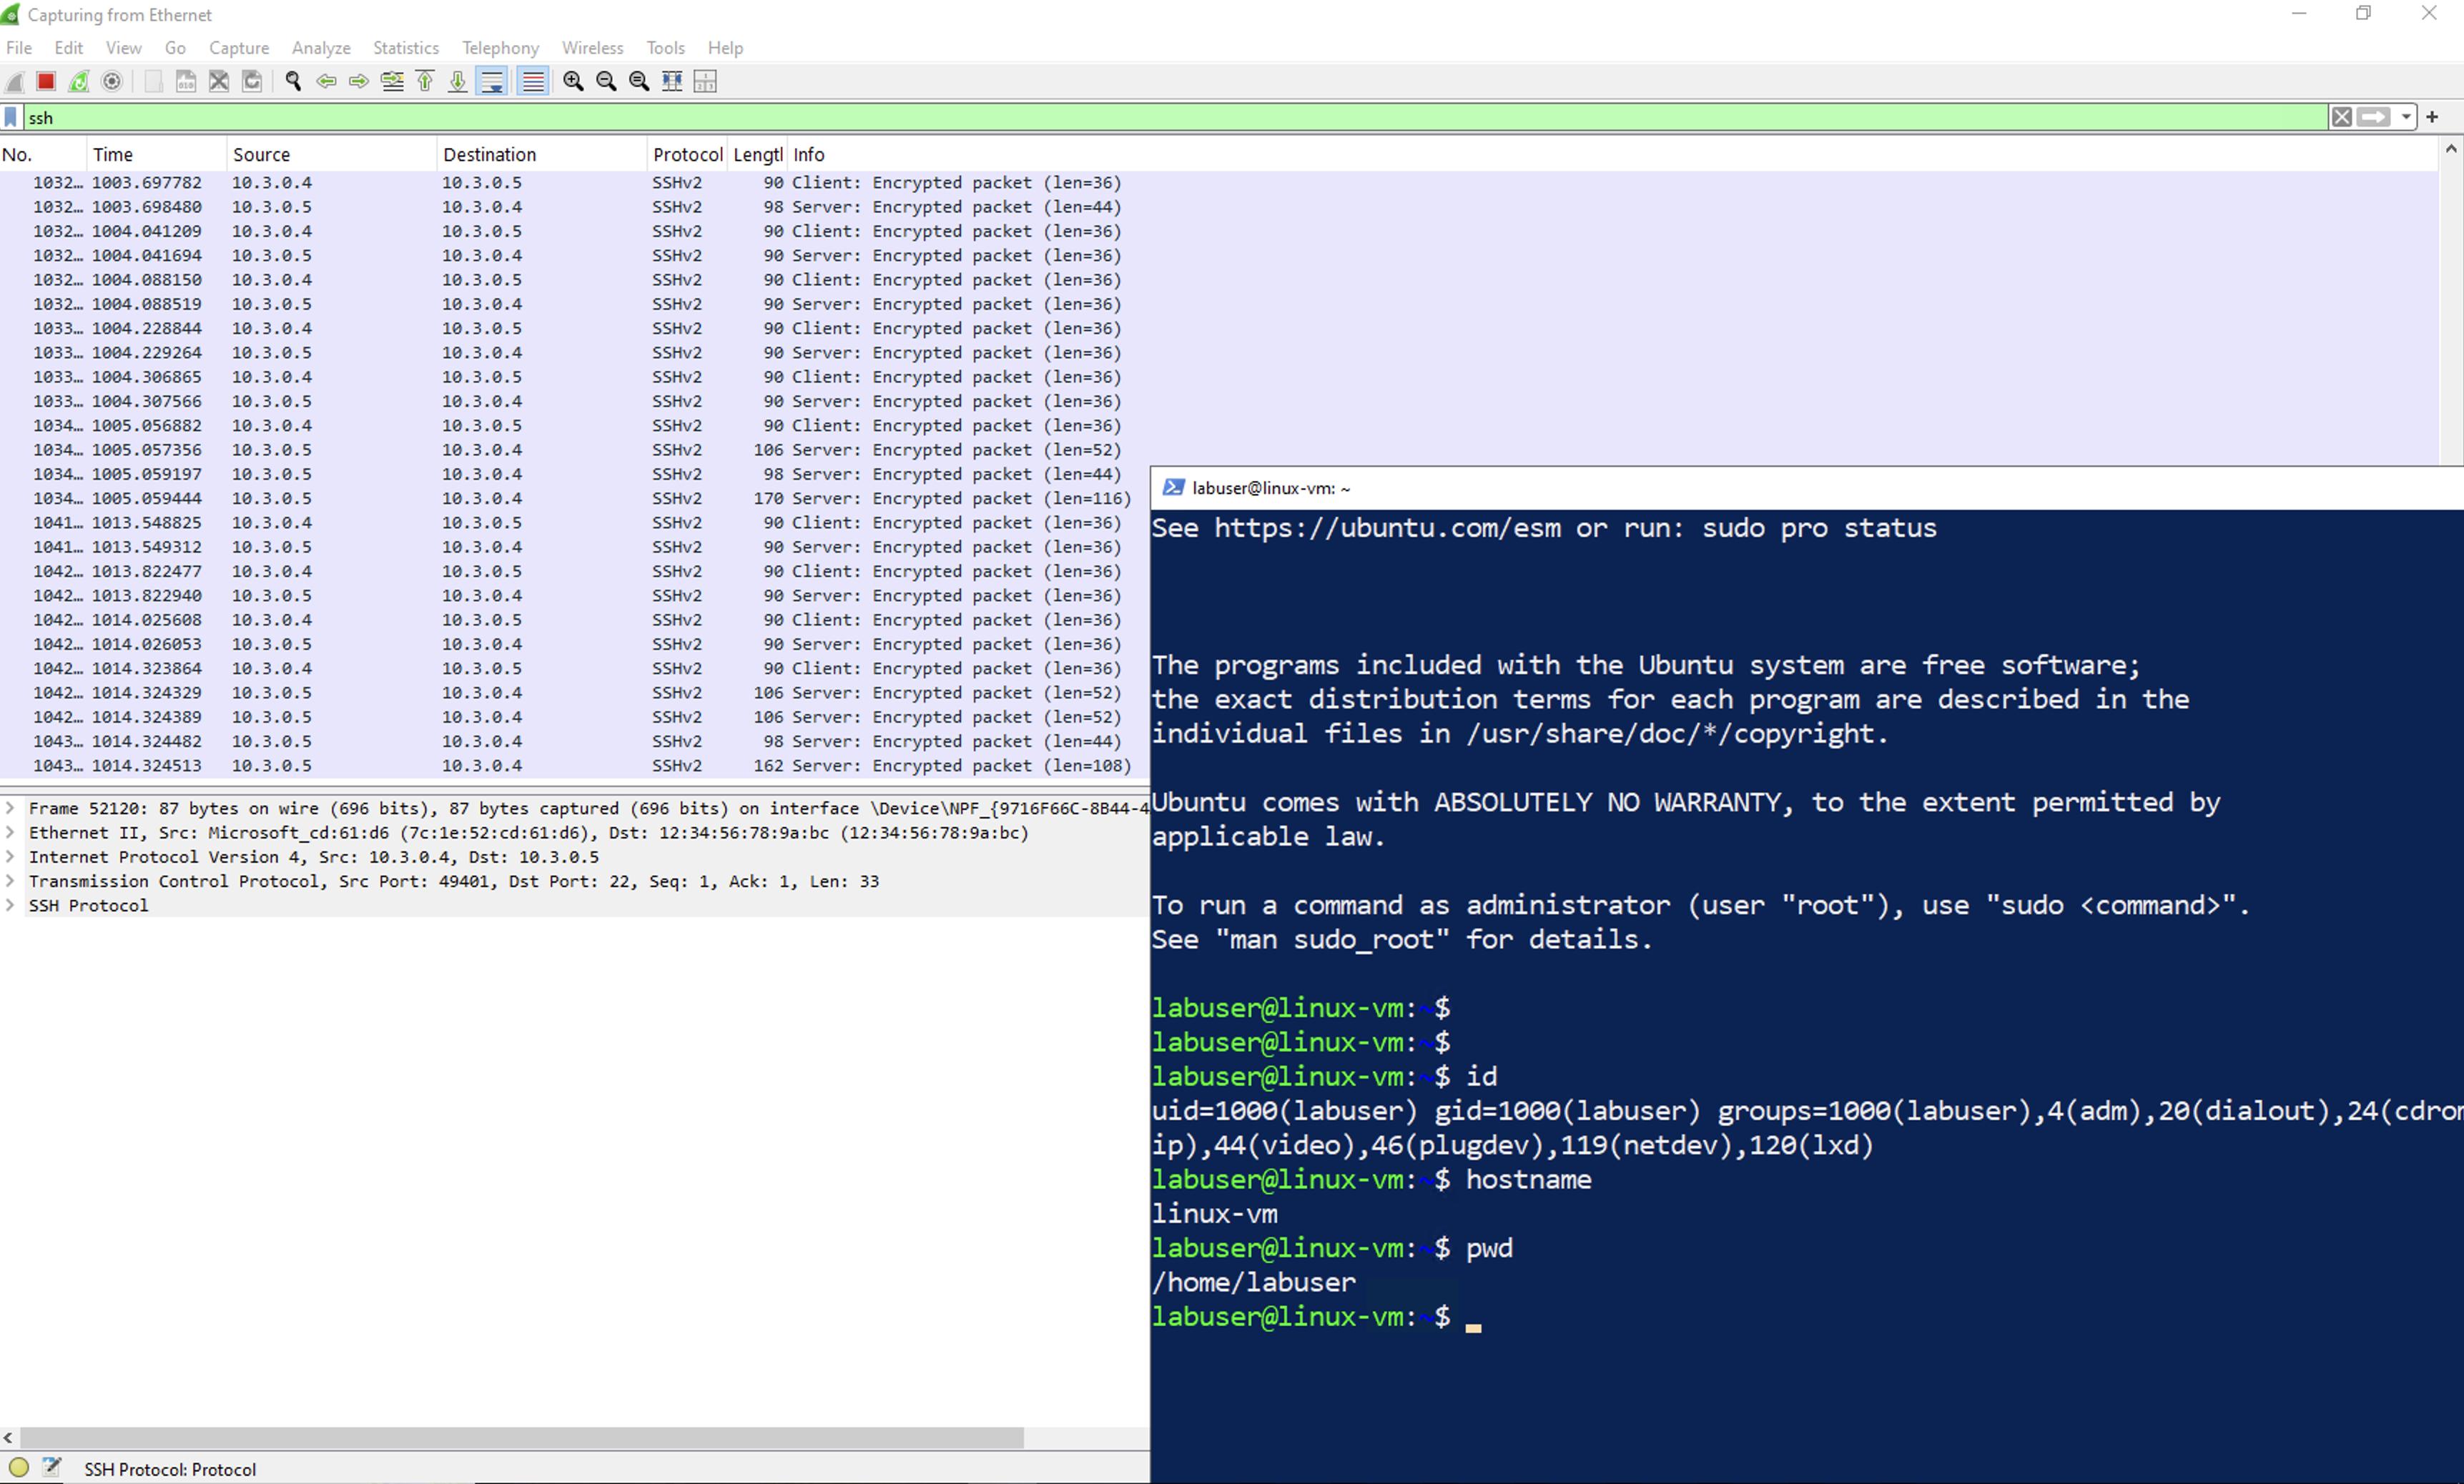Clear the ssh display filter
This screenshot has width=2464, height=1484.
pos(2341,118)
